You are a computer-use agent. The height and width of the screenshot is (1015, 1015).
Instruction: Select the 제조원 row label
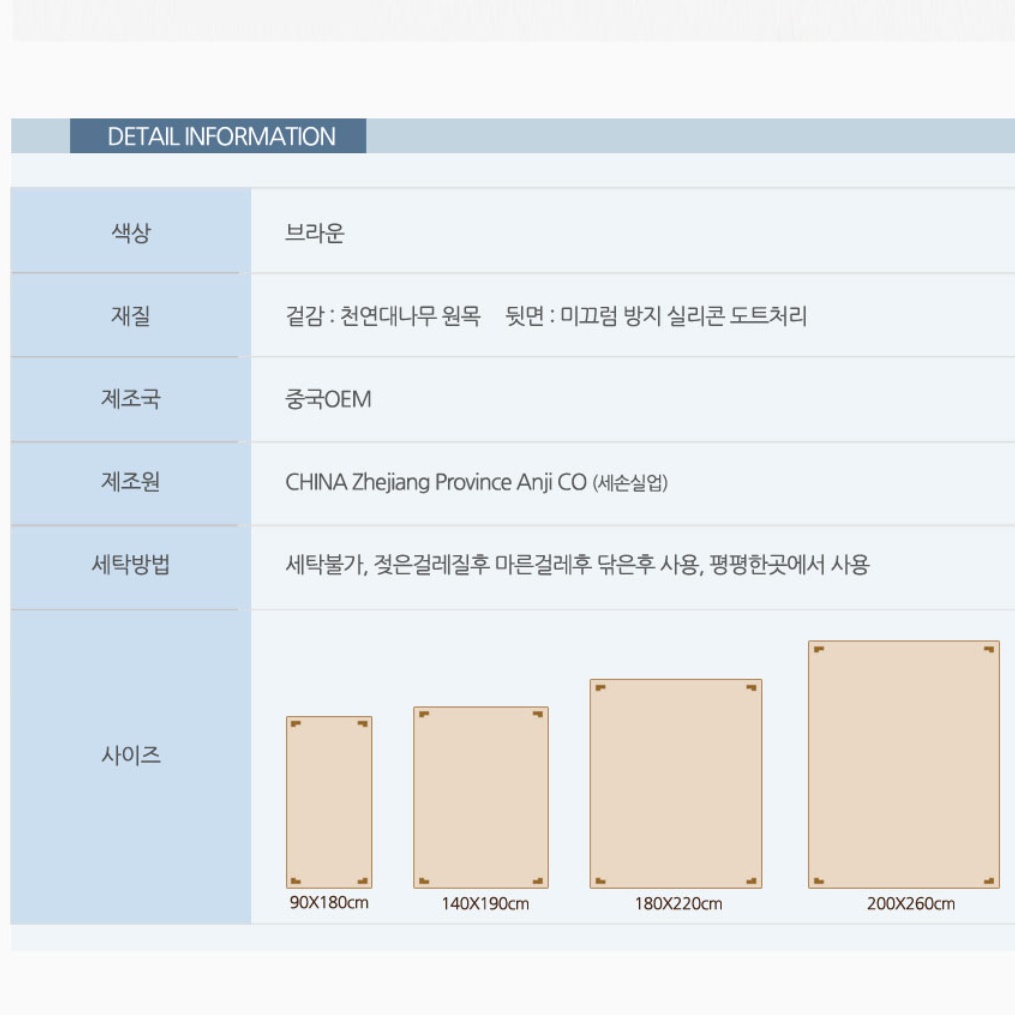point(131,481)
